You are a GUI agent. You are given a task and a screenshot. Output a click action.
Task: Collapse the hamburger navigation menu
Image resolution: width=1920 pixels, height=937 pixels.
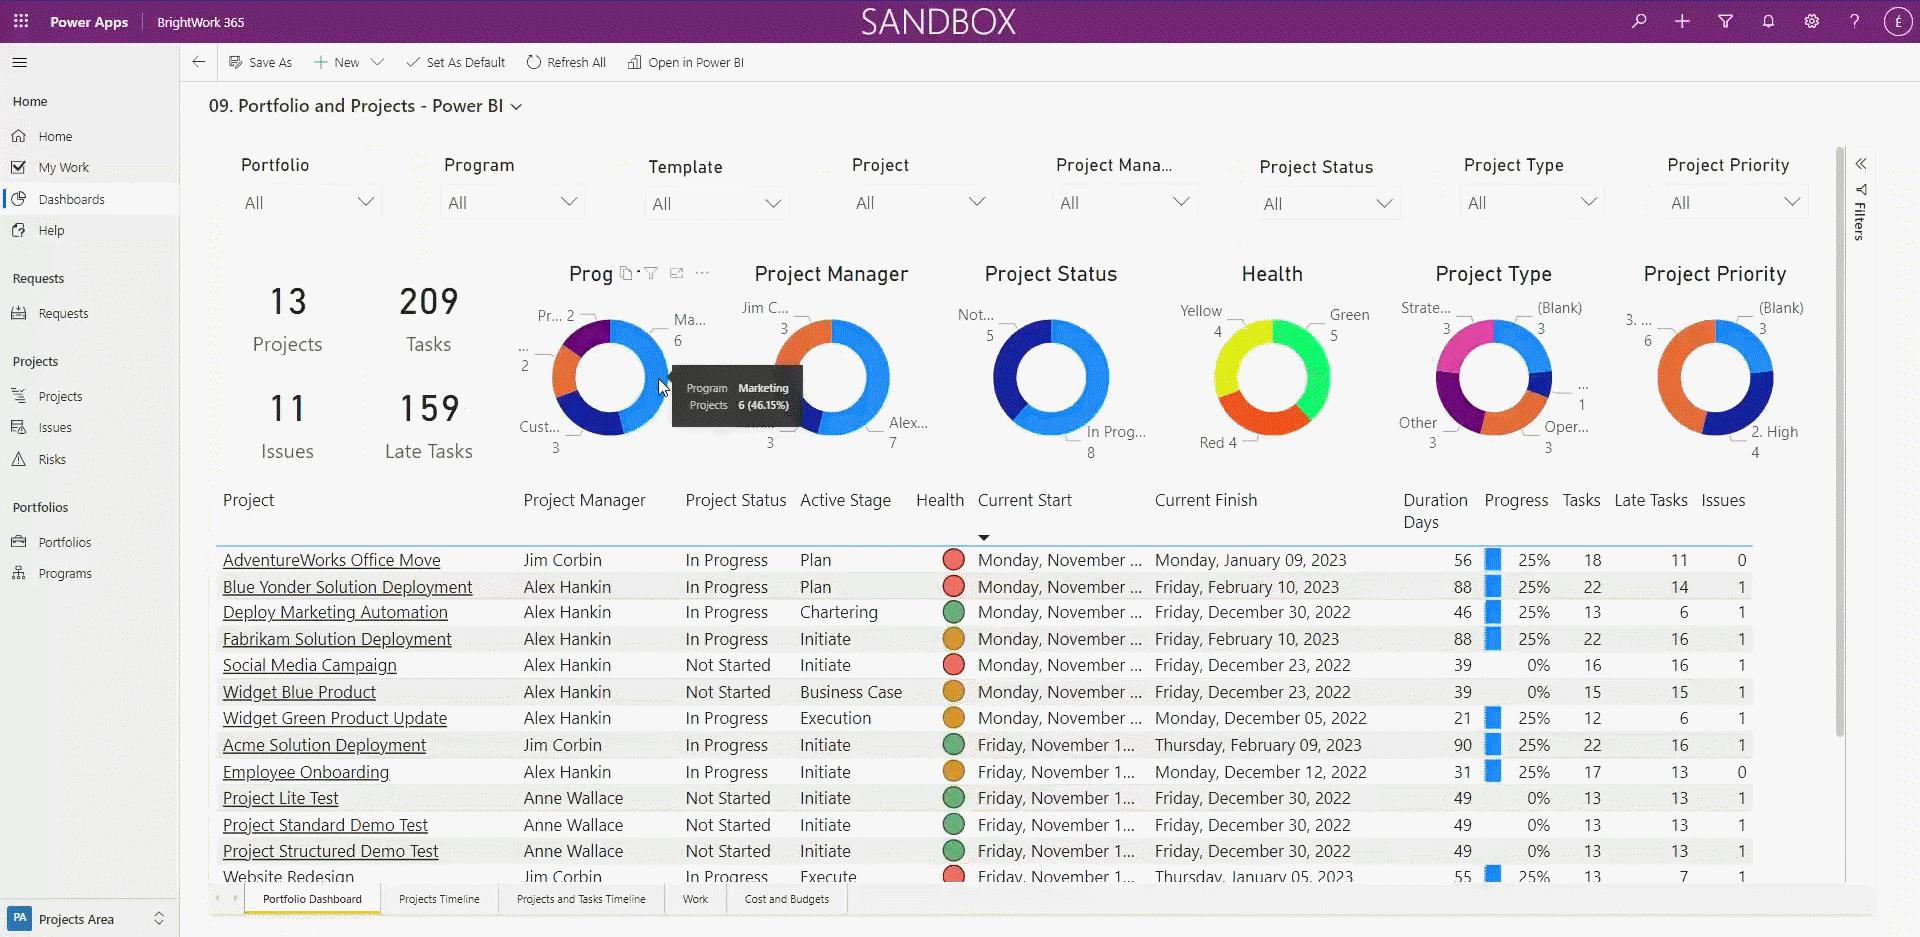pos(19,62)
